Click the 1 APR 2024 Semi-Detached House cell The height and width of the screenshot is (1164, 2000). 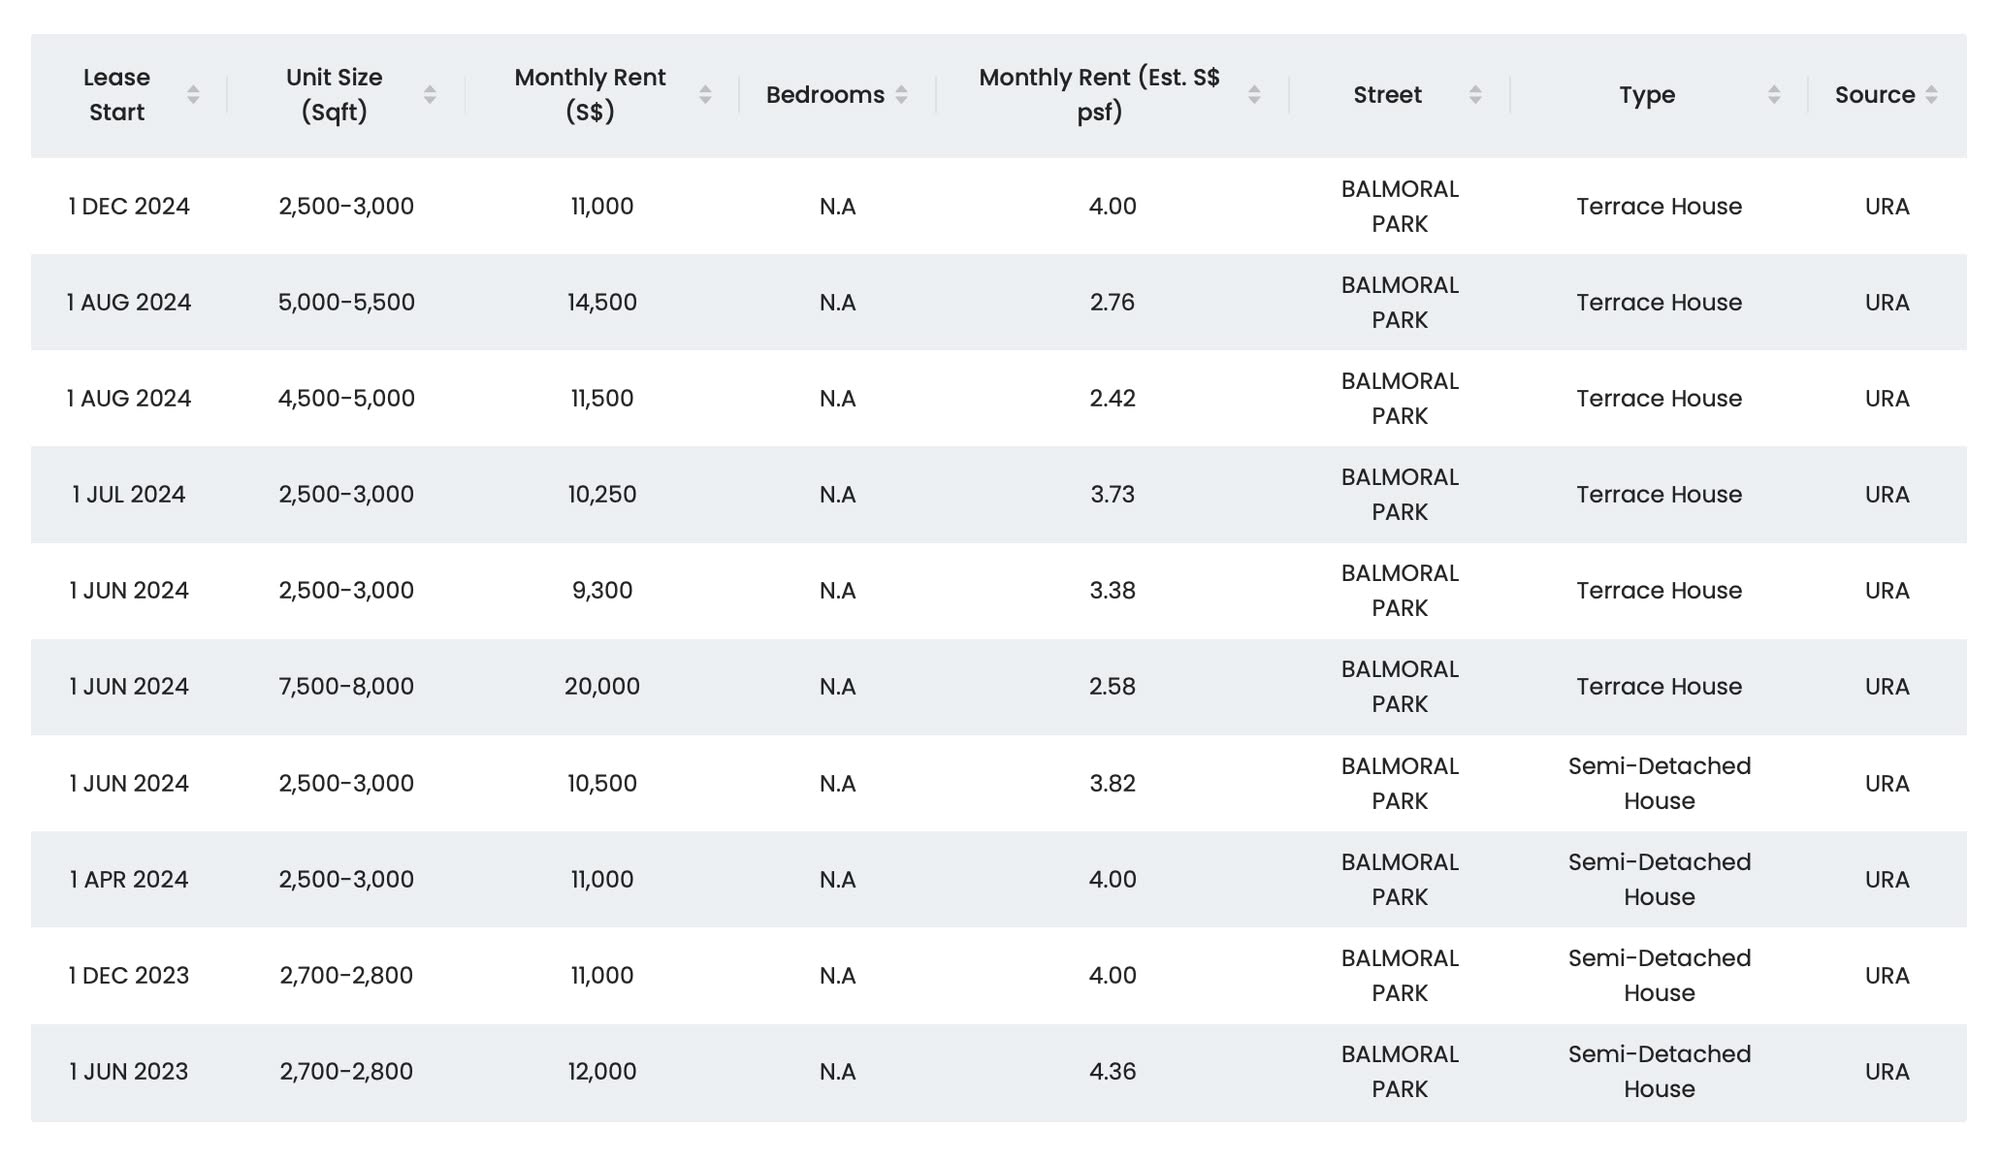1659,880
